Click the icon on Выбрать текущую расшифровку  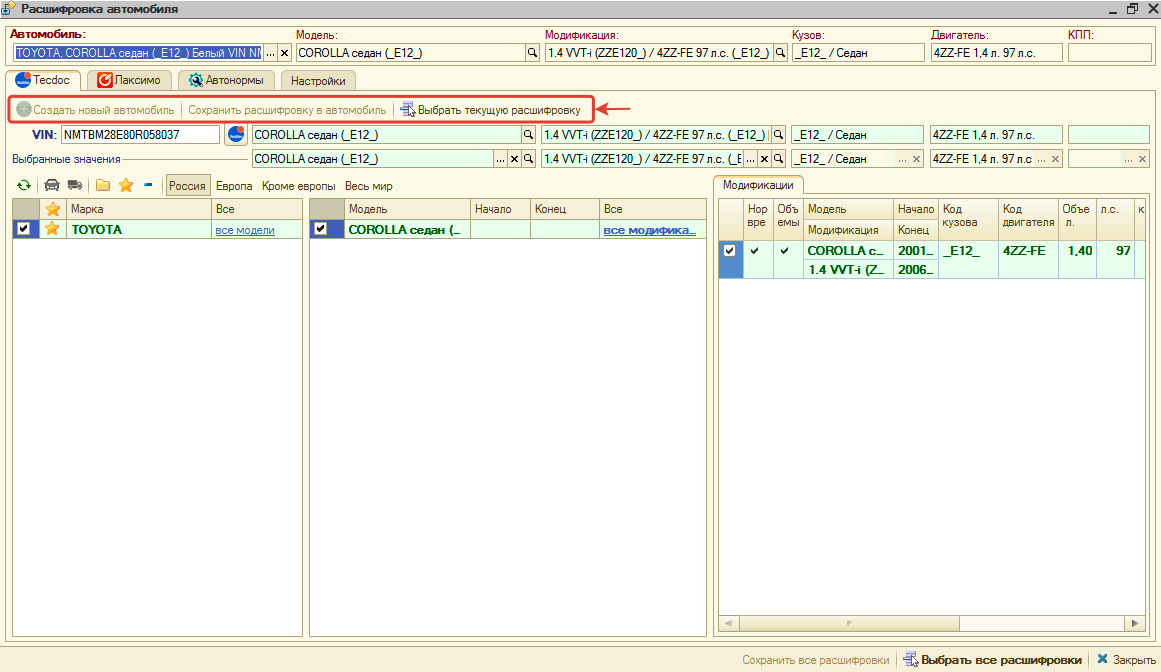coord(408,110)
